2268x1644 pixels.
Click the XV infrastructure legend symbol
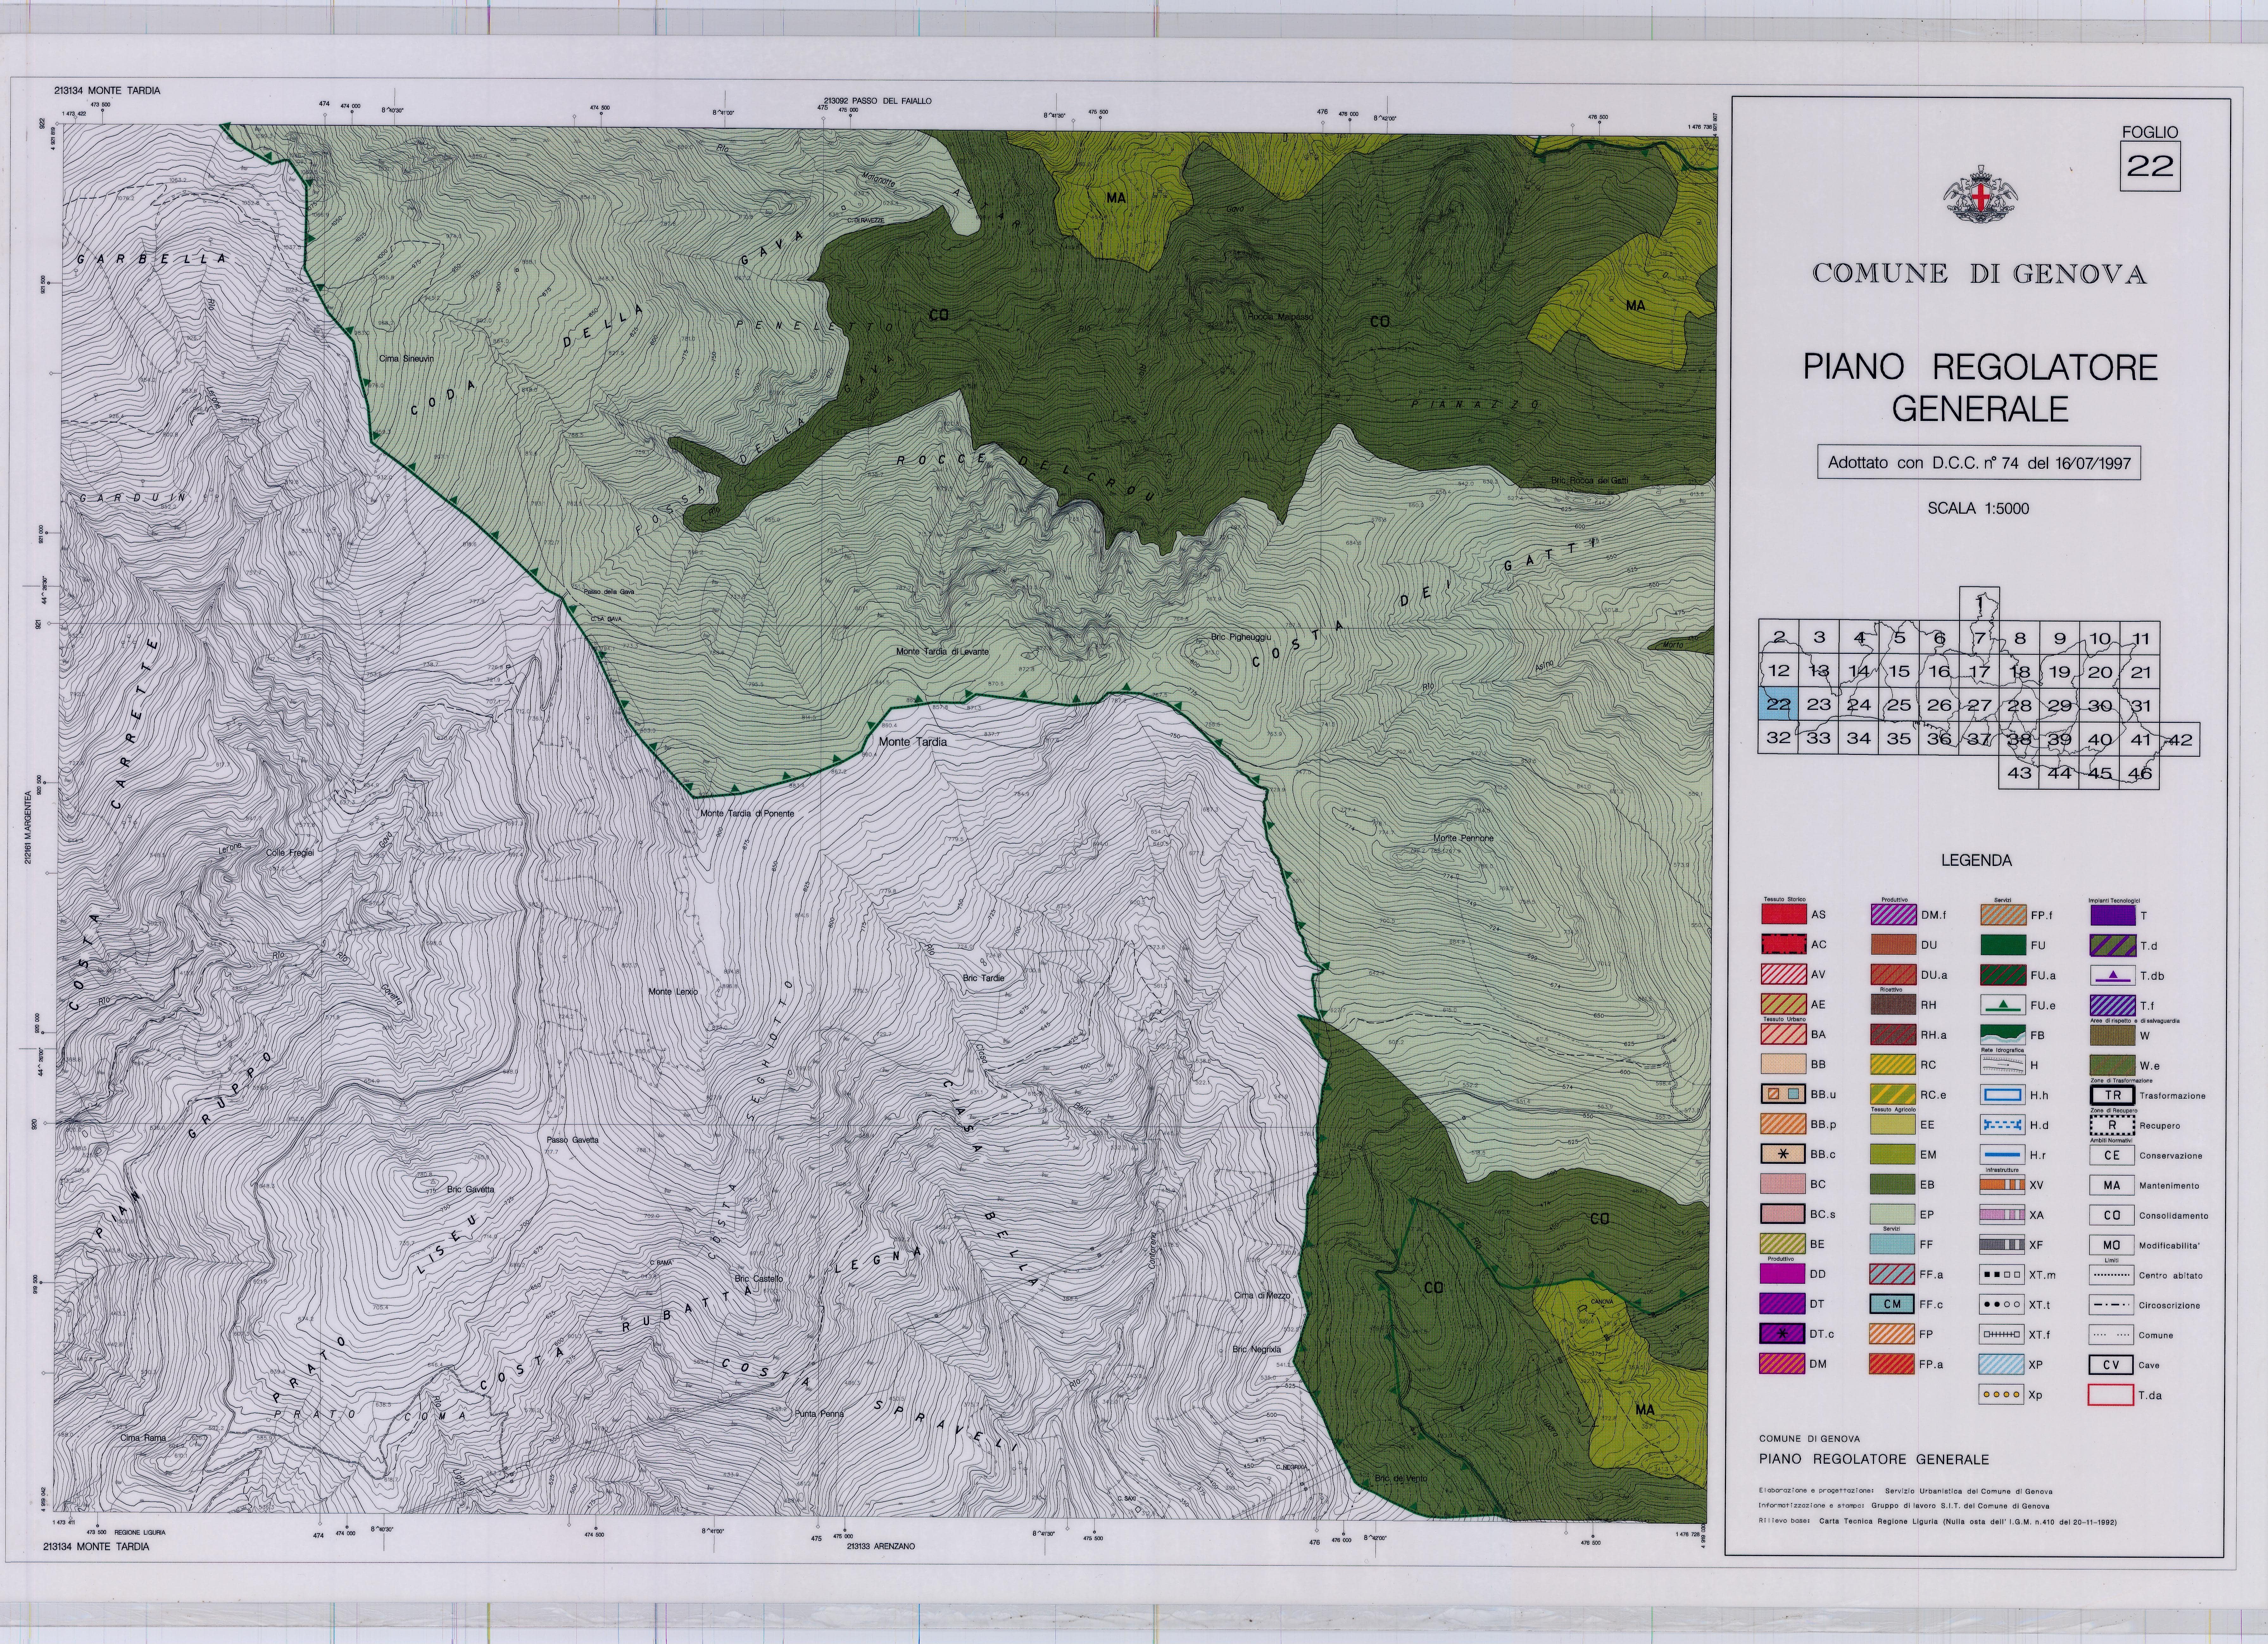click(2003, 1185)
